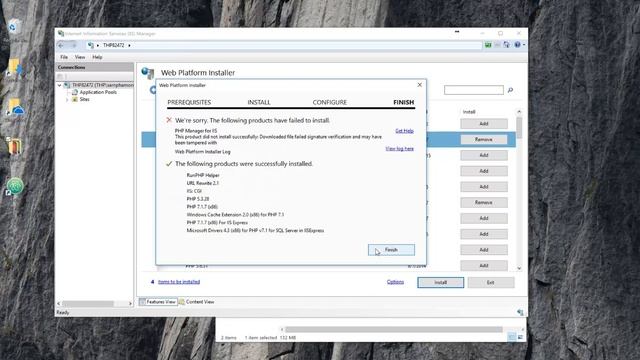Screen dimensions: 640x360
Task: Click the Application Pools node icon
Action: point(75,93)
